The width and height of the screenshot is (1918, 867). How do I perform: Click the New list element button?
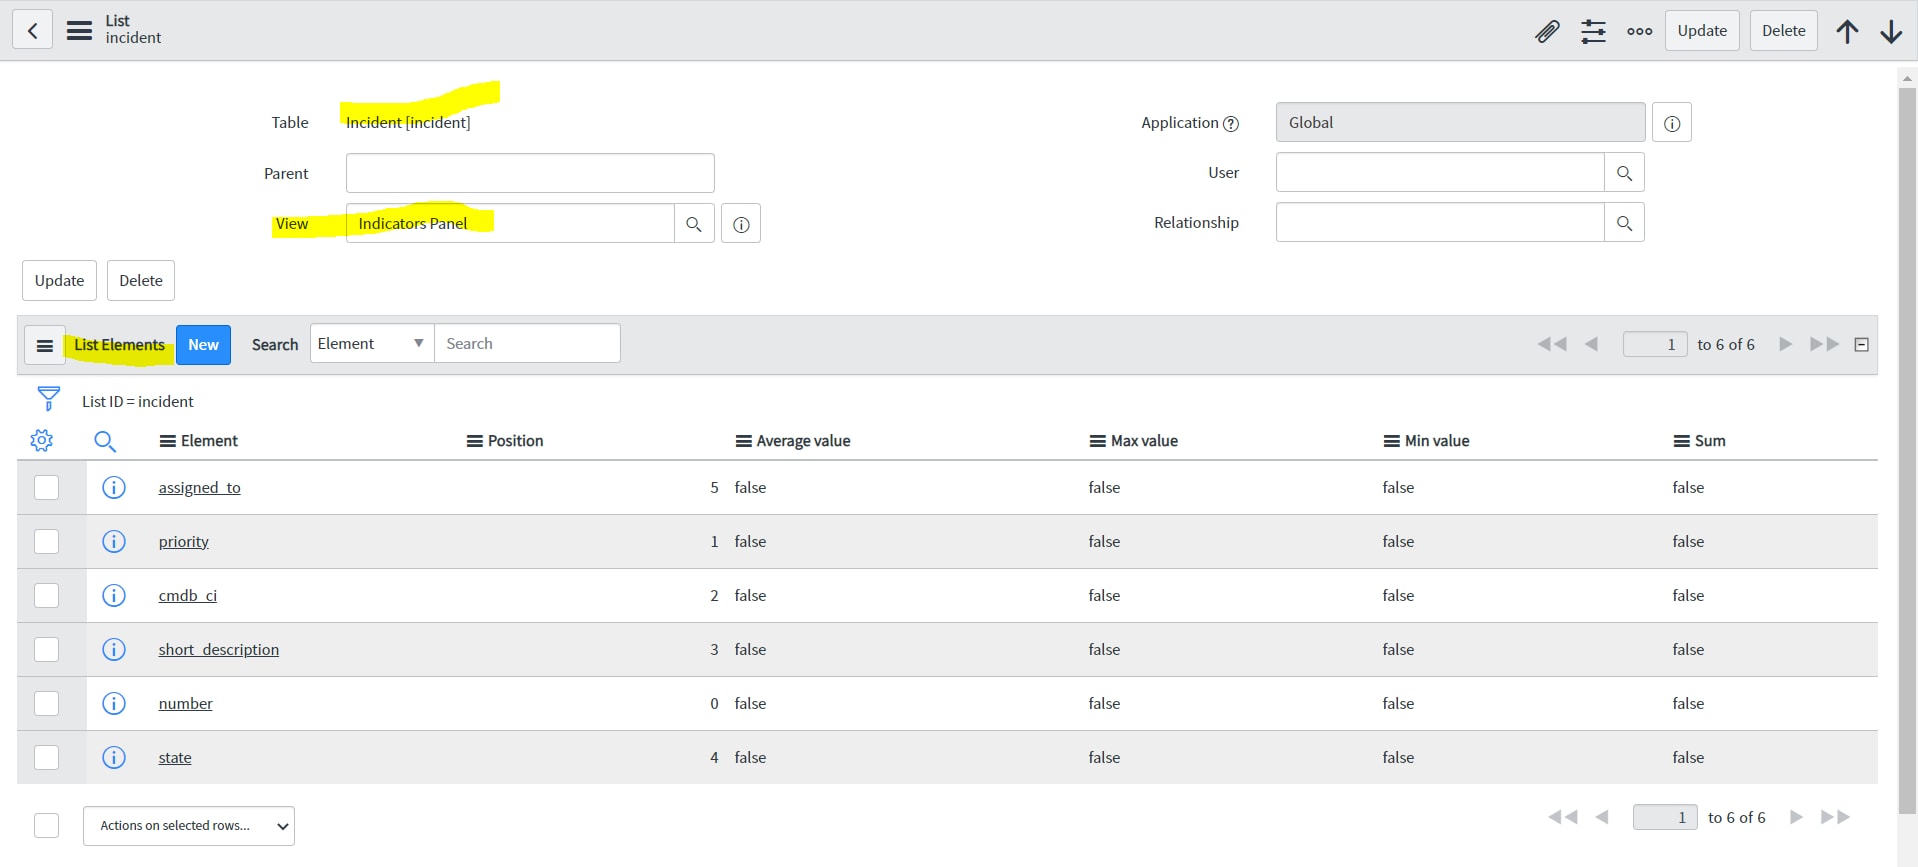point(203,345)
